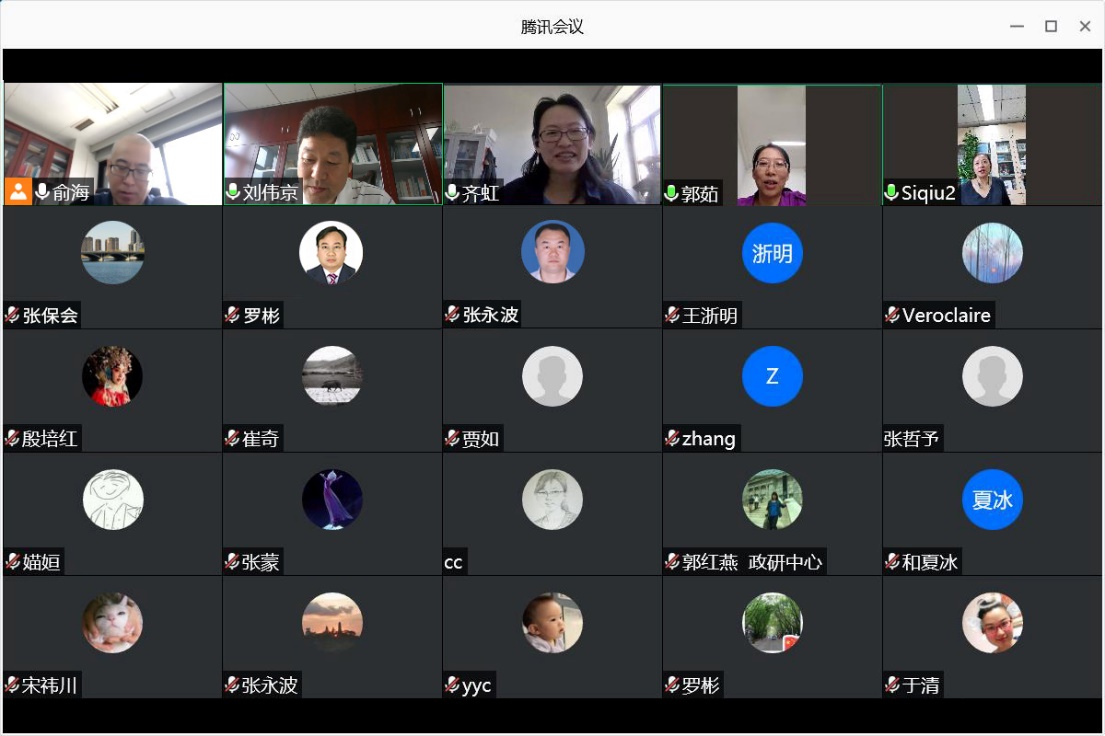Click the muted mic icon beside Veroclaire
The width and height of the screenshot is (1105, 736).
click(892, 316)
